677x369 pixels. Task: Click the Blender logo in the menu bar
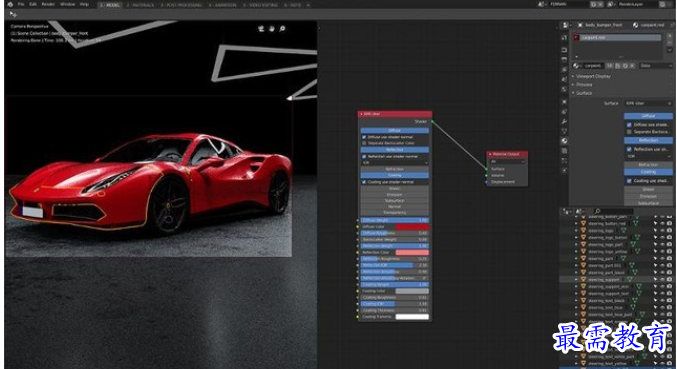point(10,4)
